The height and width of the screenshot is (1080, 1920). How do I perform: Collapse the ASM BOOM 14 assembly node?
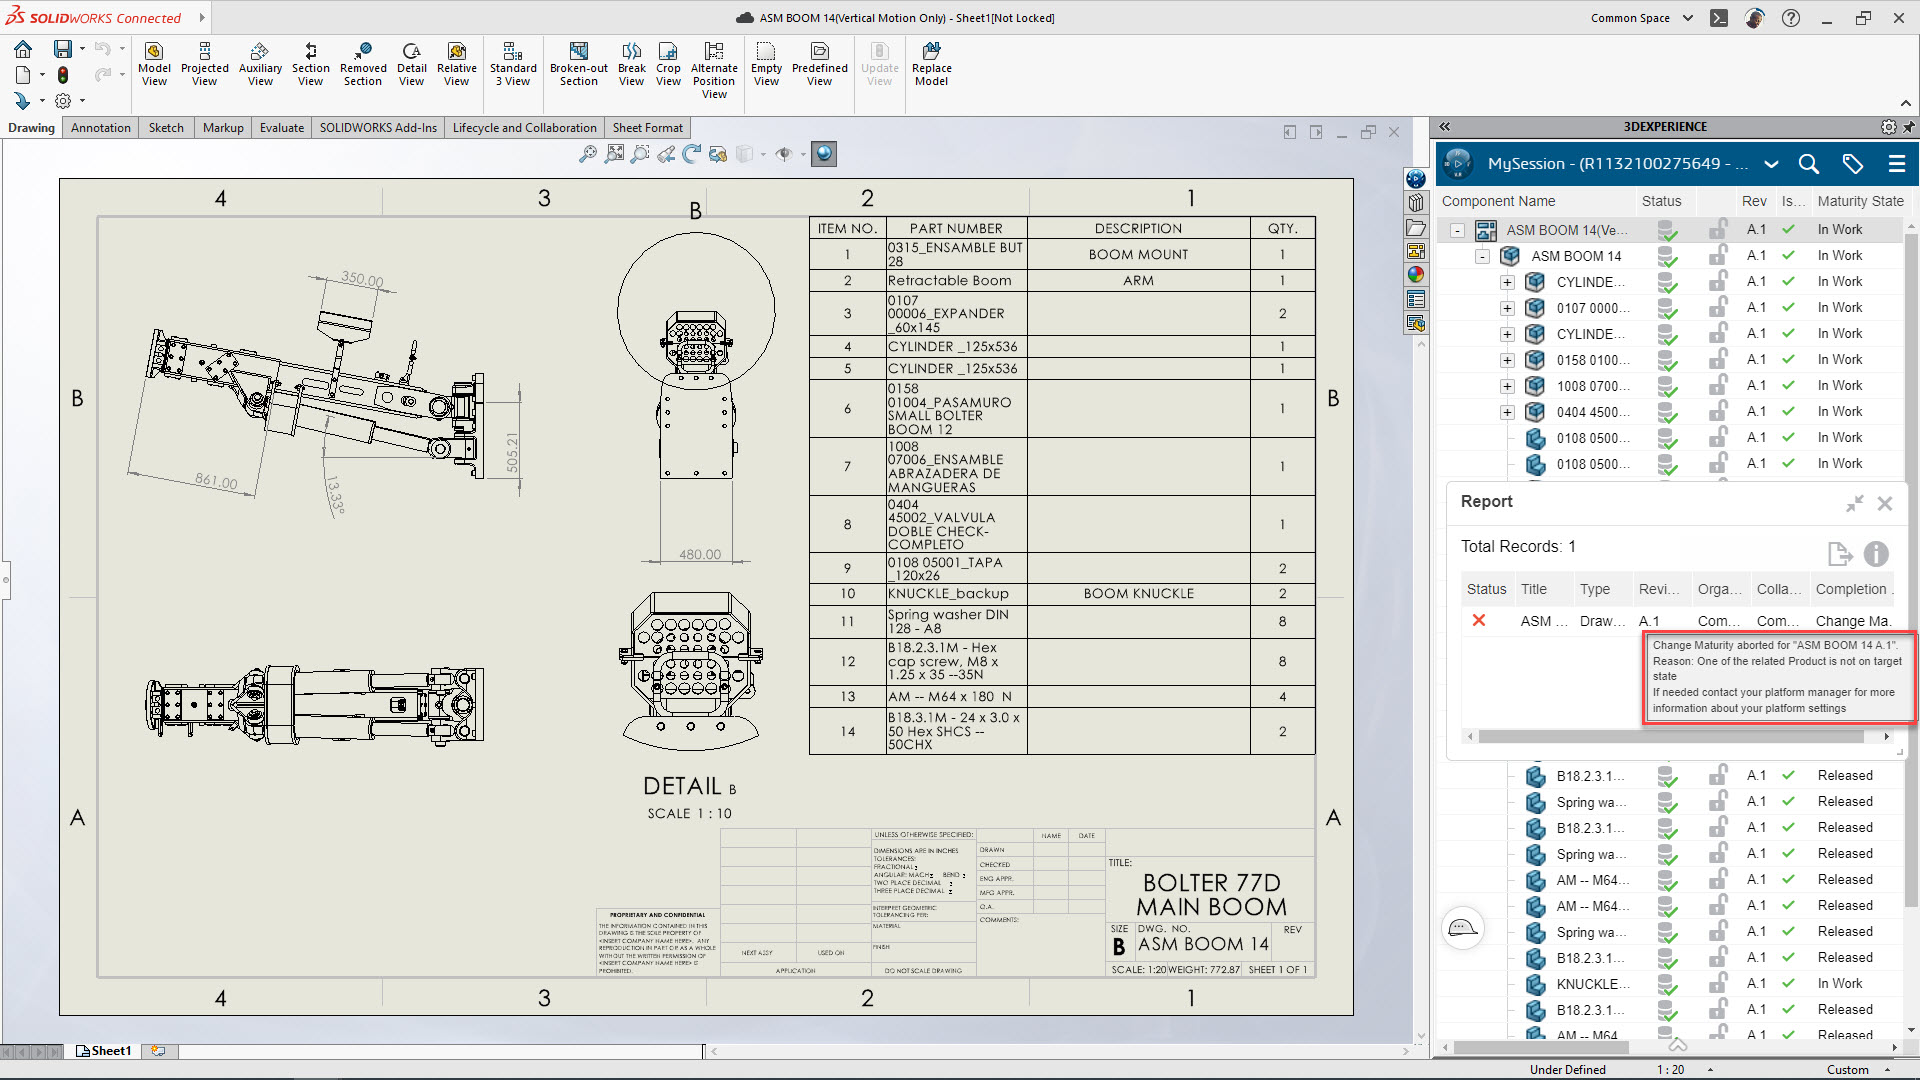click(x=1482, y=256)
